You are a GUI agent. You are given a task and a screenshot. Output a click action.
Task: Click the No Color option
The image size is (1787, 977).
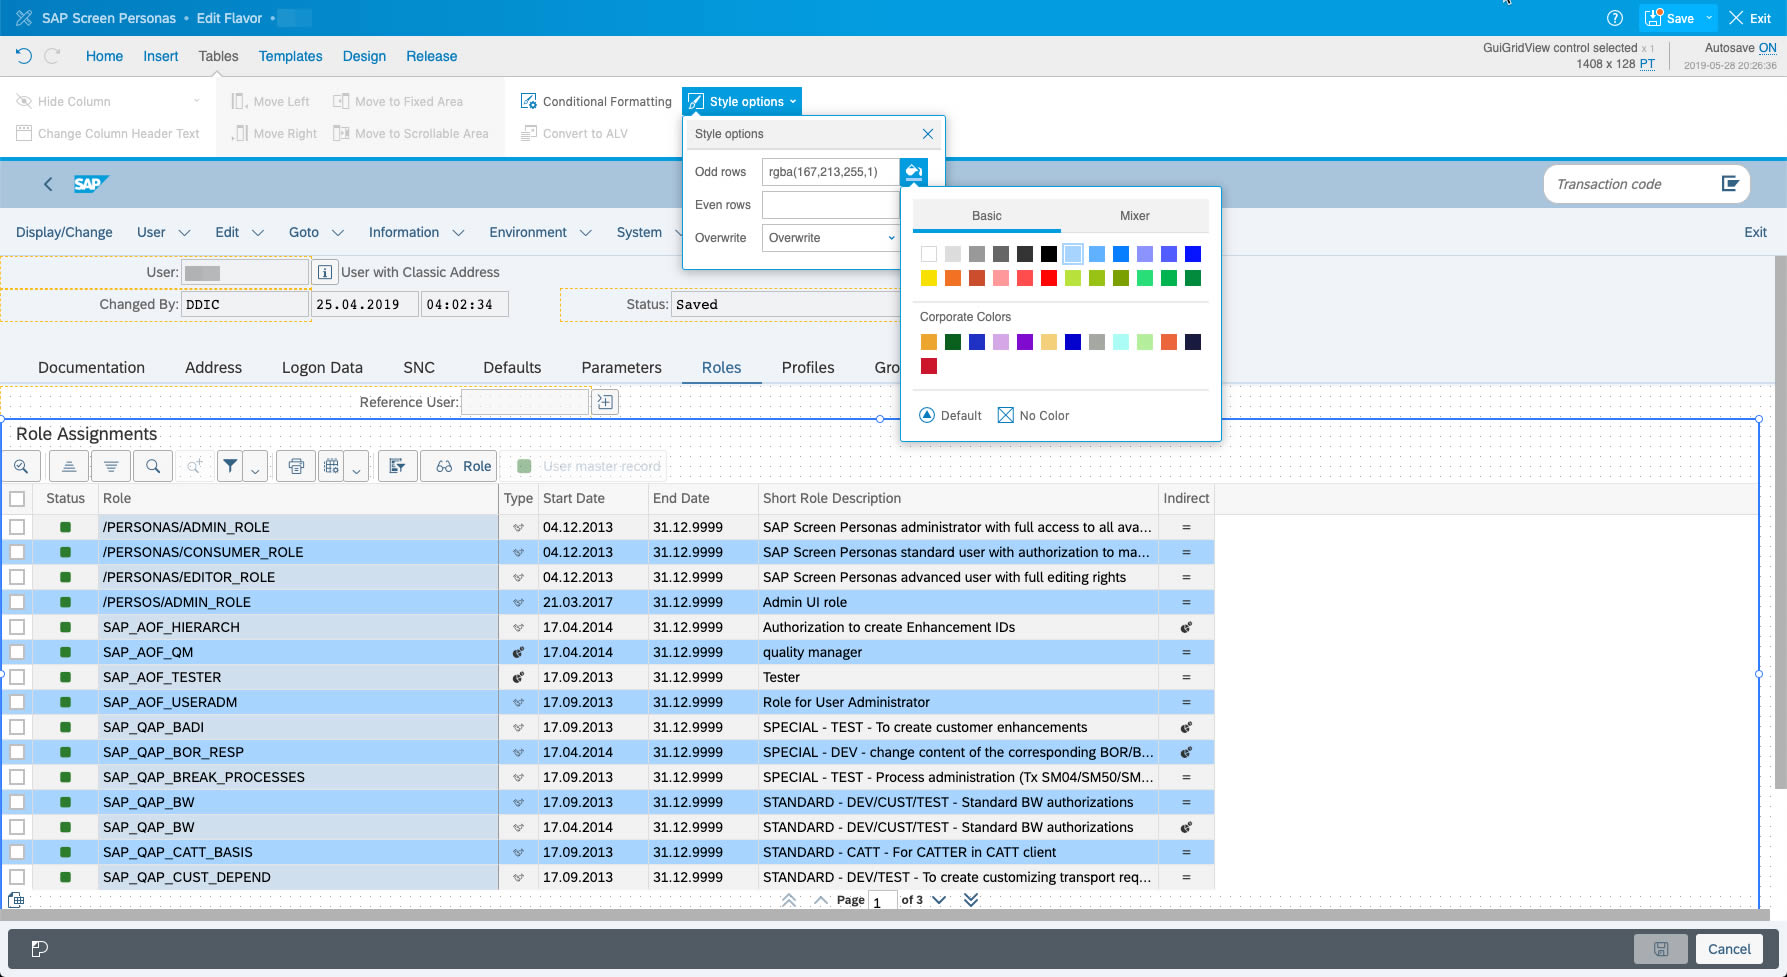[x=1034, y=415]
